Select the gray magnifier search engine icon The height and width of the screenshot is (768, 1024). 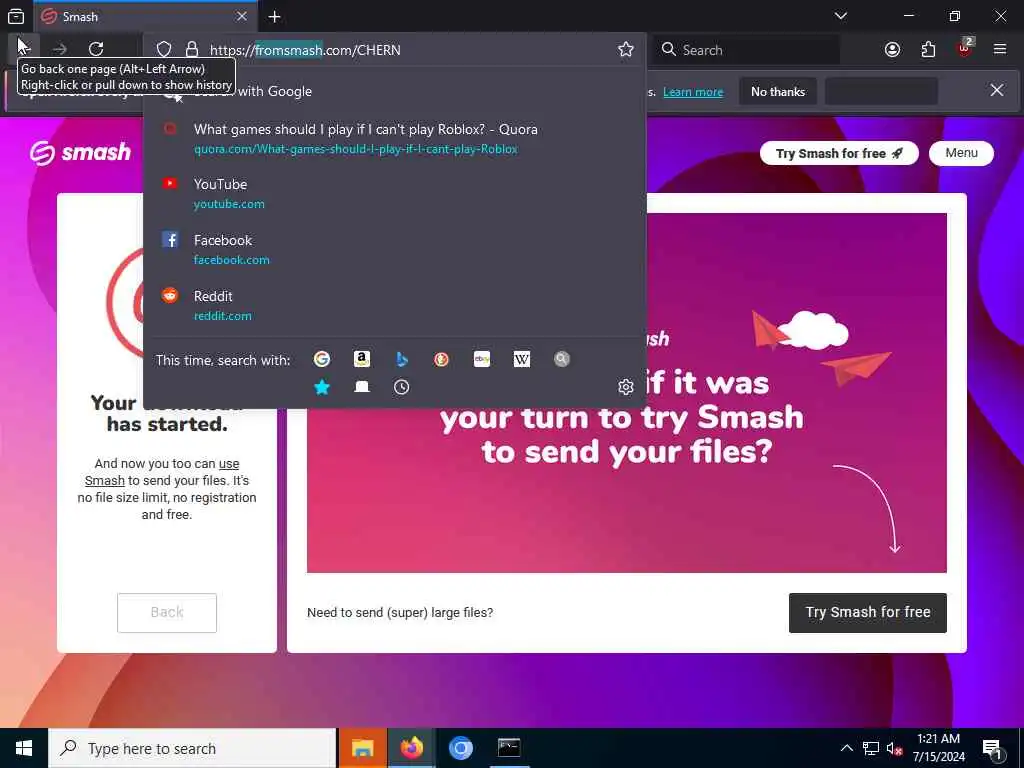coord(562,359)
